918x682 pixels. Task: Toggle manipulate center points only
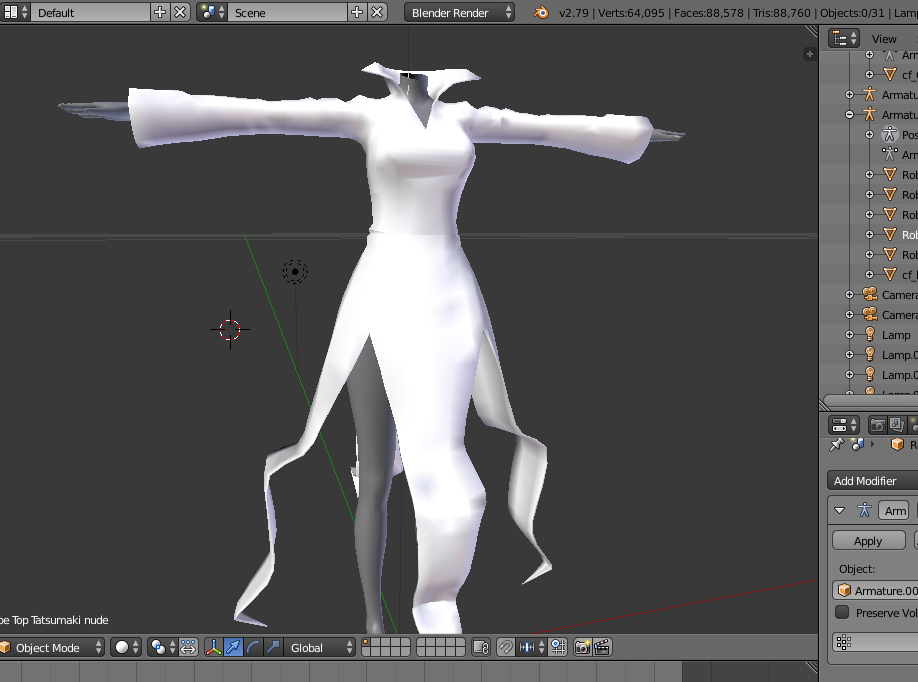[x=188, y=647]
